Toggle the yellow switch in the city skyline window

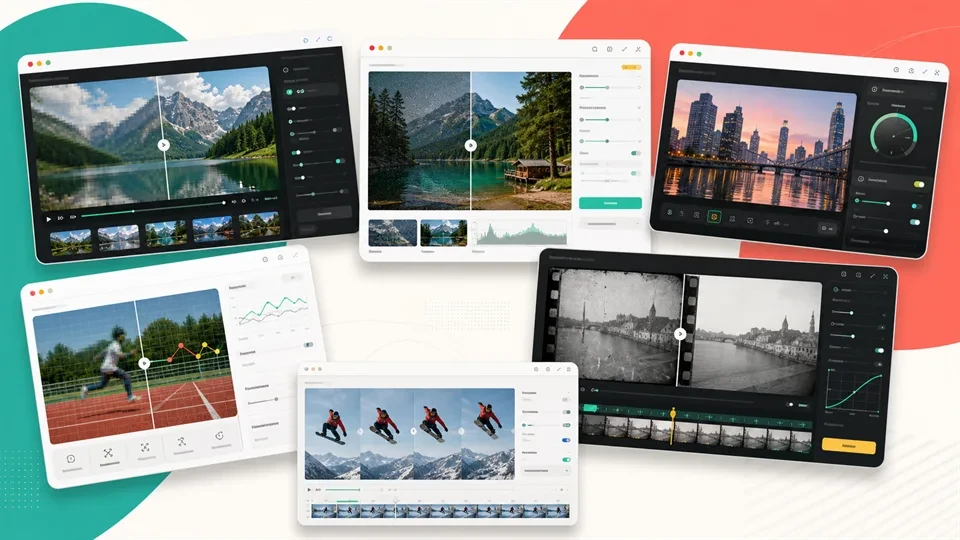click(x=919, y=184)
